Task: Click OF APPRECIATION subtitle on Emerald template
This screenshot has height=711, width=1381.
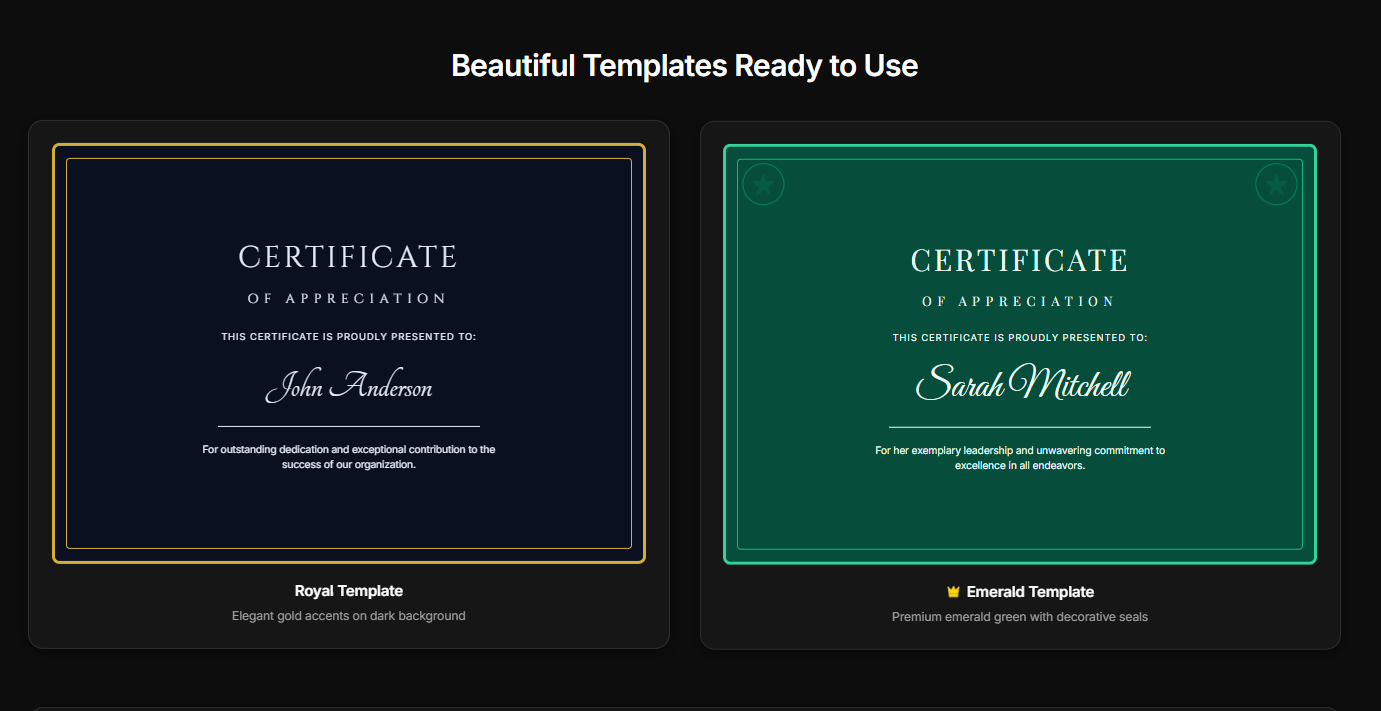Action: 1019,300
